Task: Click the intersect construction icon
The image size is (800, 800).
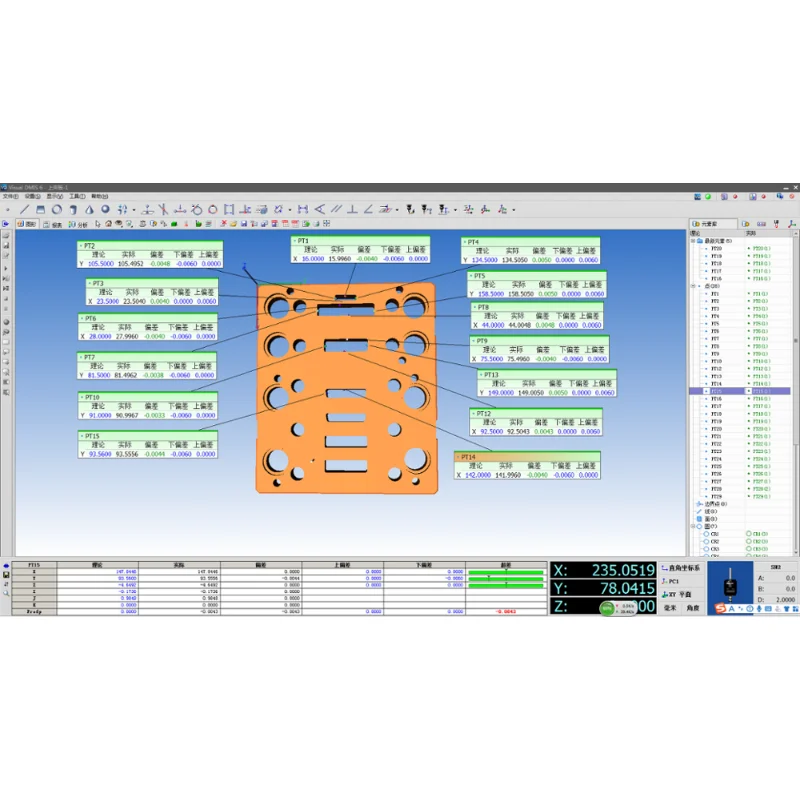Action: click(x=163, y=209)
